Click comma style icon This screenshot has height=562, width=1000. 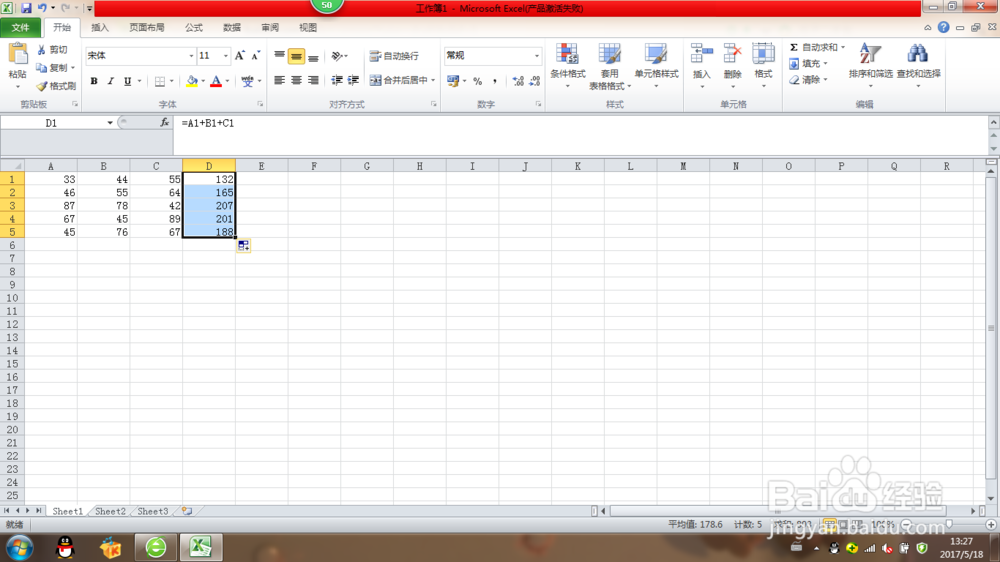pos(494,81)
